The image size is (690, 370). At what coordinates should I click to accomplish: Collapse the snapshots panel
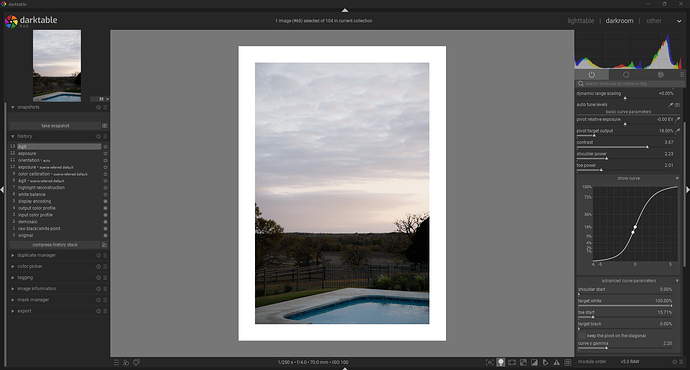(x=13, y=107)
